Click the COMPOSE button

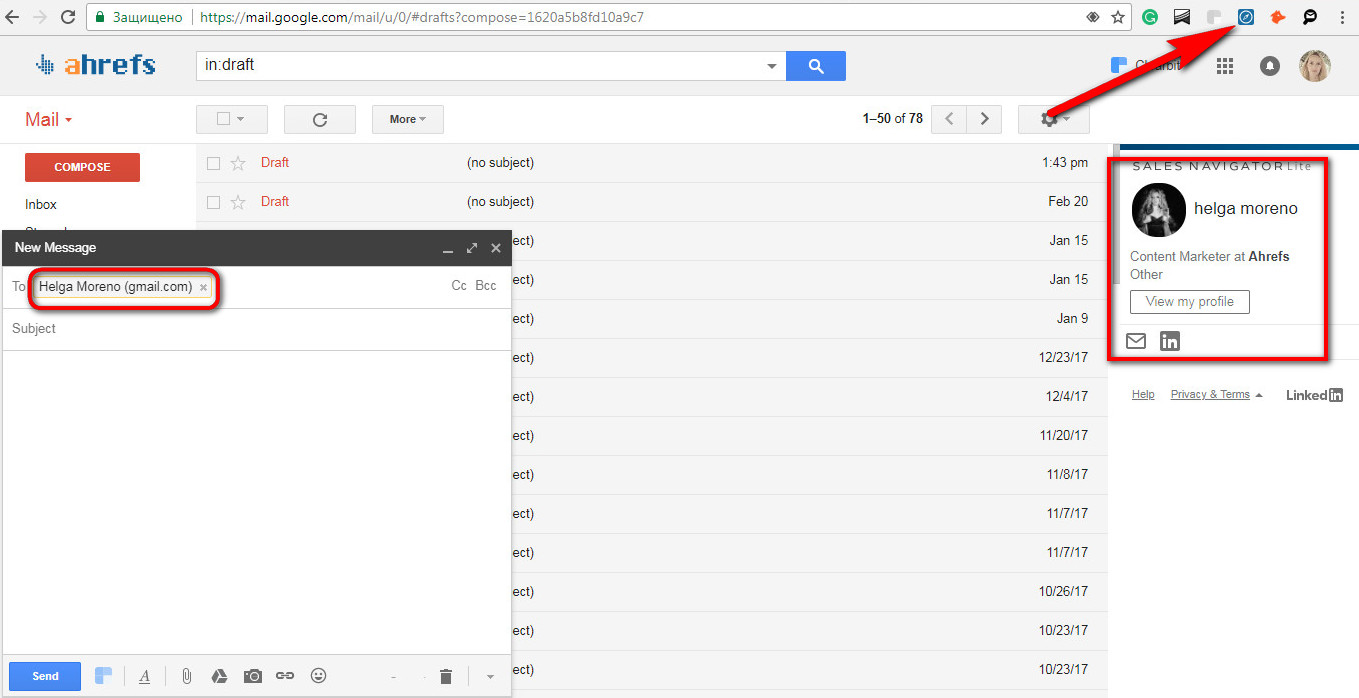tap(82, 167)
